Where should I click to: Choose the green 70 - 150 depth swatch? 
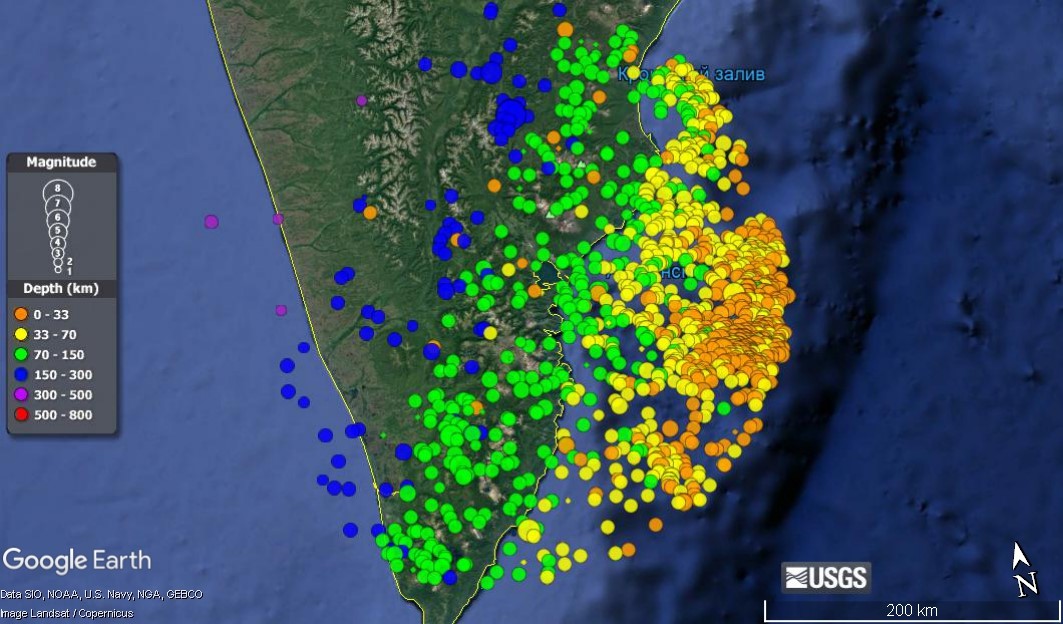point(21,354)
